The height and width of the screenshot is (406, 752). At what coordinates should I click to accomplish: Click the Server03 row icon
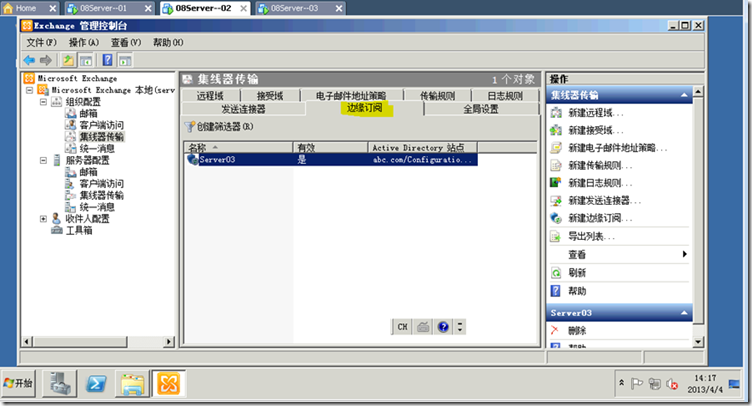193,159
